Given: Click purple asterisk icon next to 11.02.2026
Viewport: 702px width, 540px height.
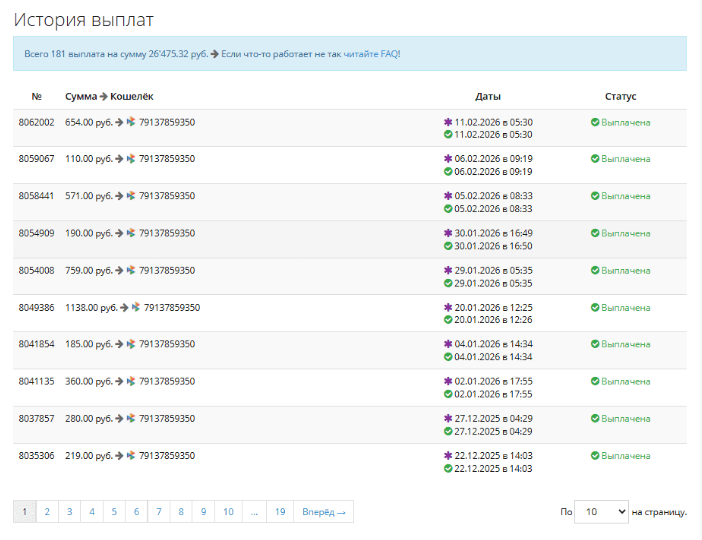Looking at the screenshot, I should pos(448,122).
